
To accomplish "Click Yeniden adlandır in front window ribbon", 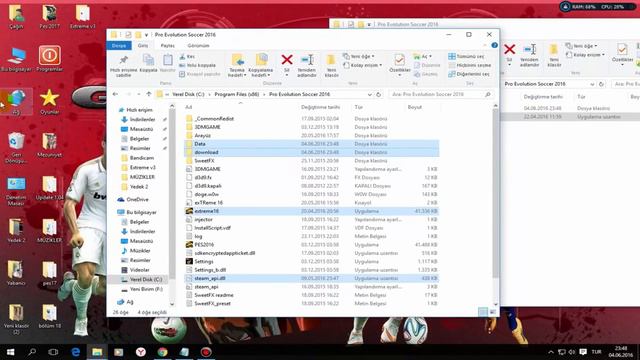I will (307, 65).
